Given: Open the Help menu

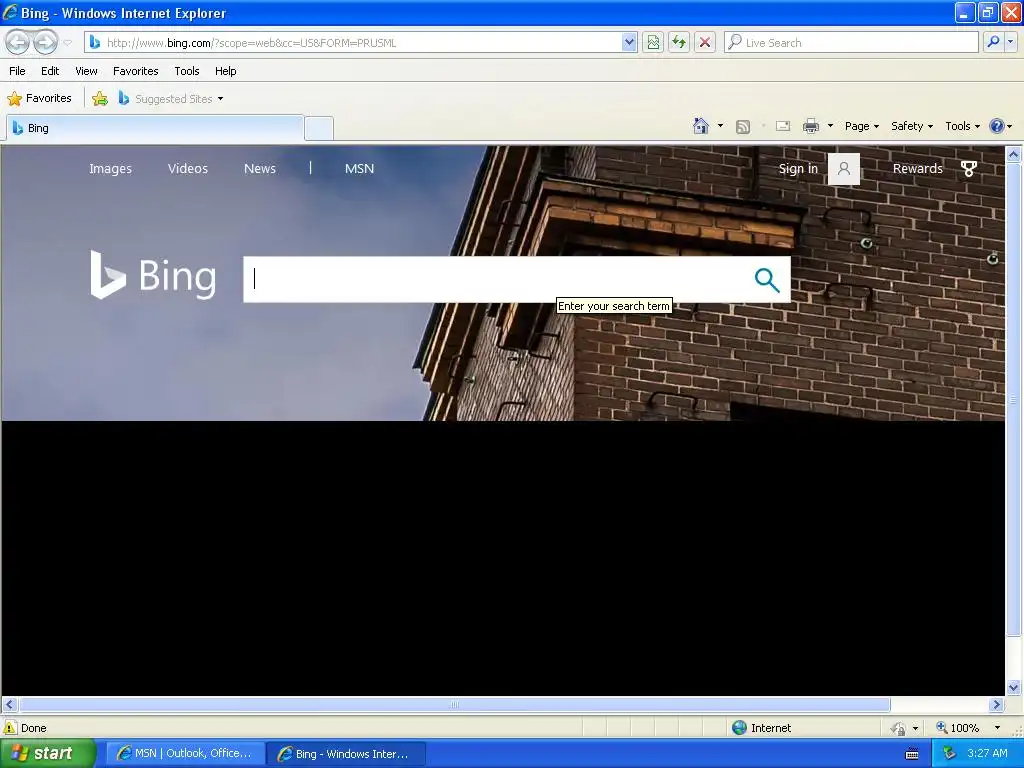Looking at the screenshot, I should [x=225, y=71].
